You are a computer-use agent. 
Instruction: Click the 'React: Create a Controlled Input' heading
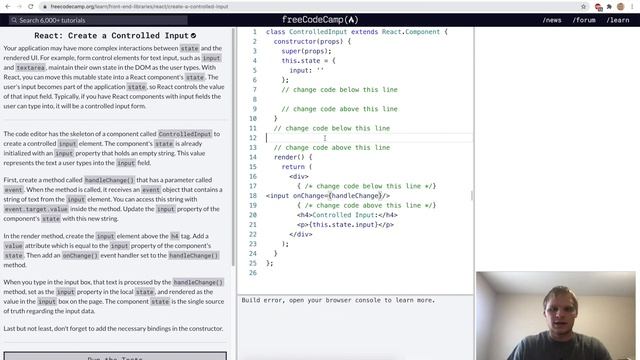[x=111, y=36]
